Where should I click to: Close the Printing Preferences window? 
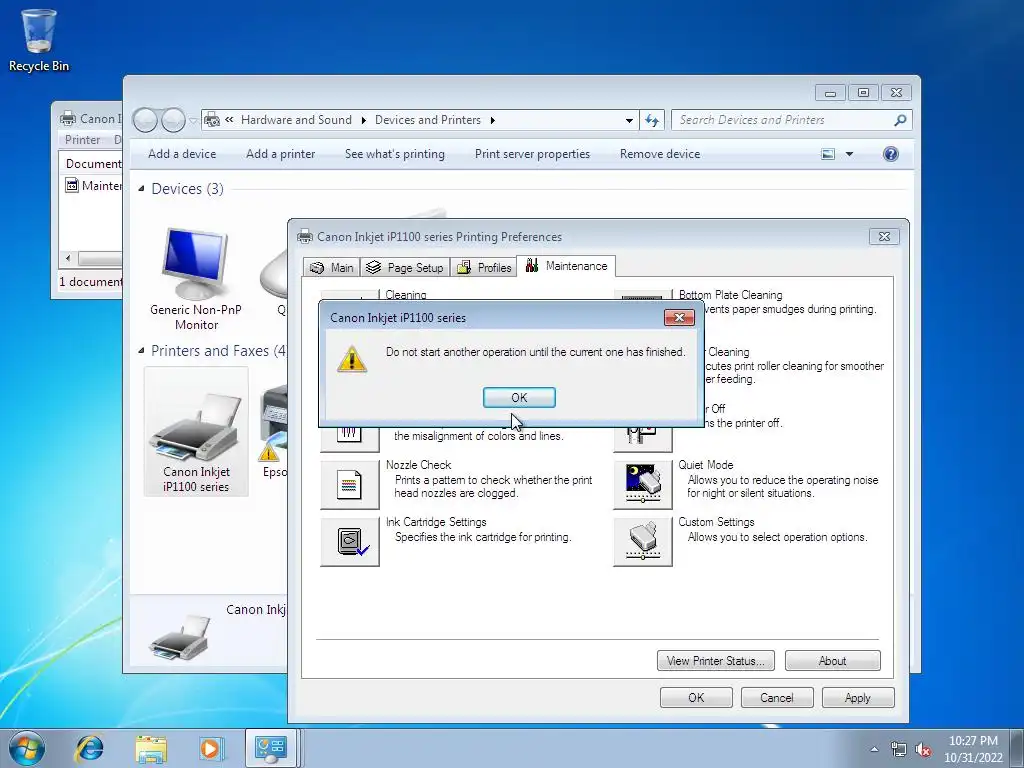[884, 236]
